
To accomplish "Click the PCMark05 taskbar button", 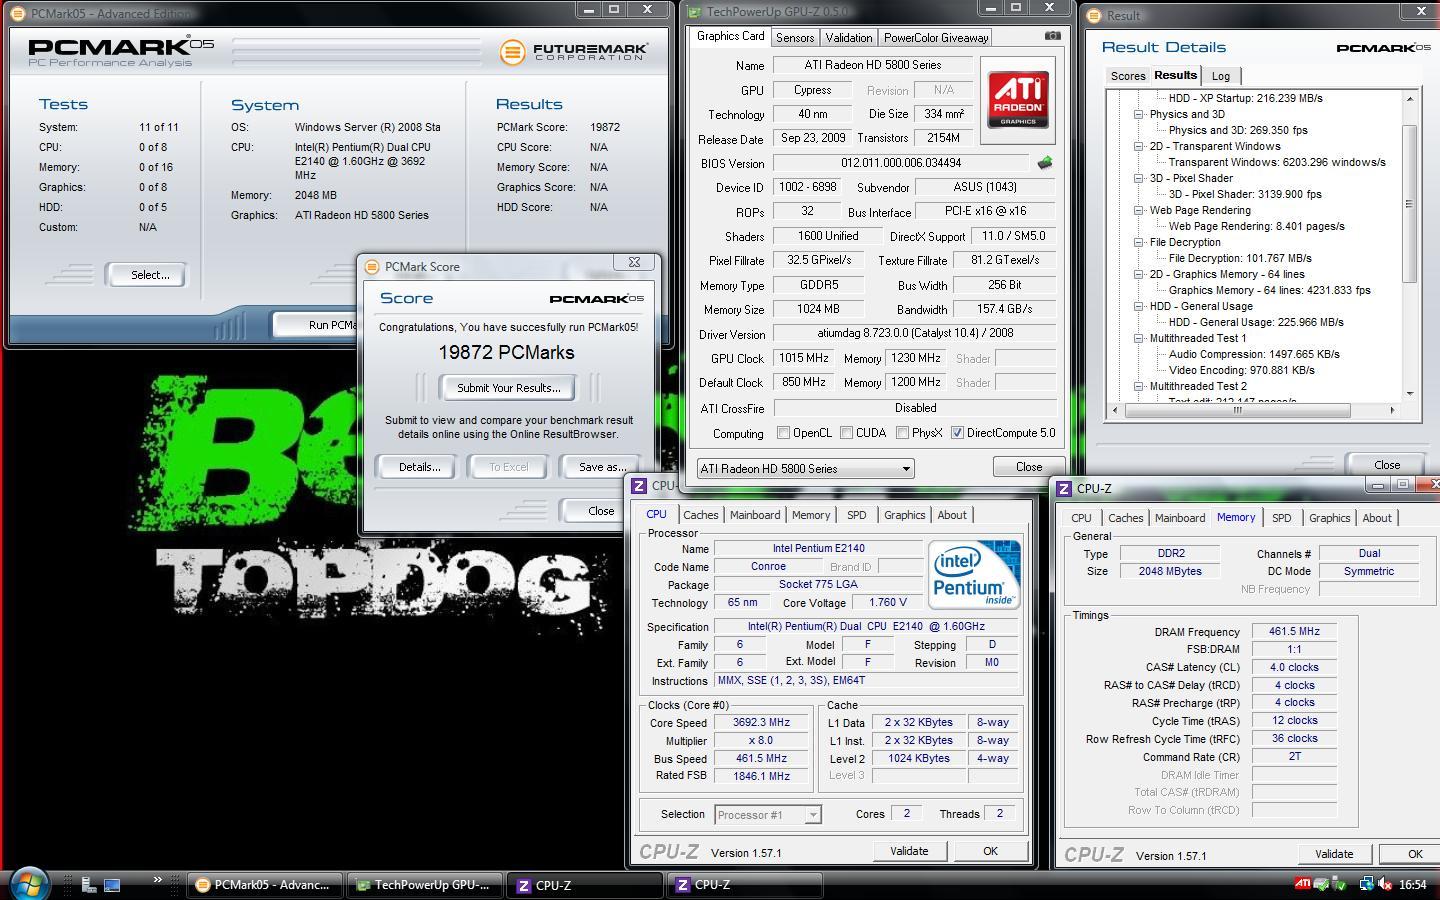I will point(264,885).
